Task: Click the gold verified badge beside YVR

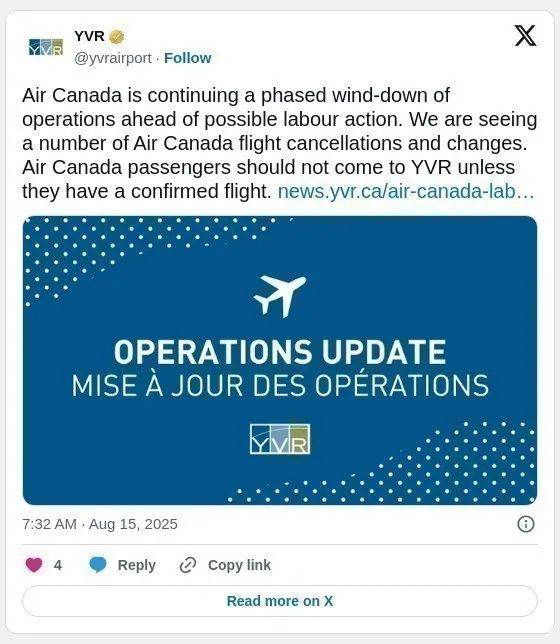Action: point(116,37)
